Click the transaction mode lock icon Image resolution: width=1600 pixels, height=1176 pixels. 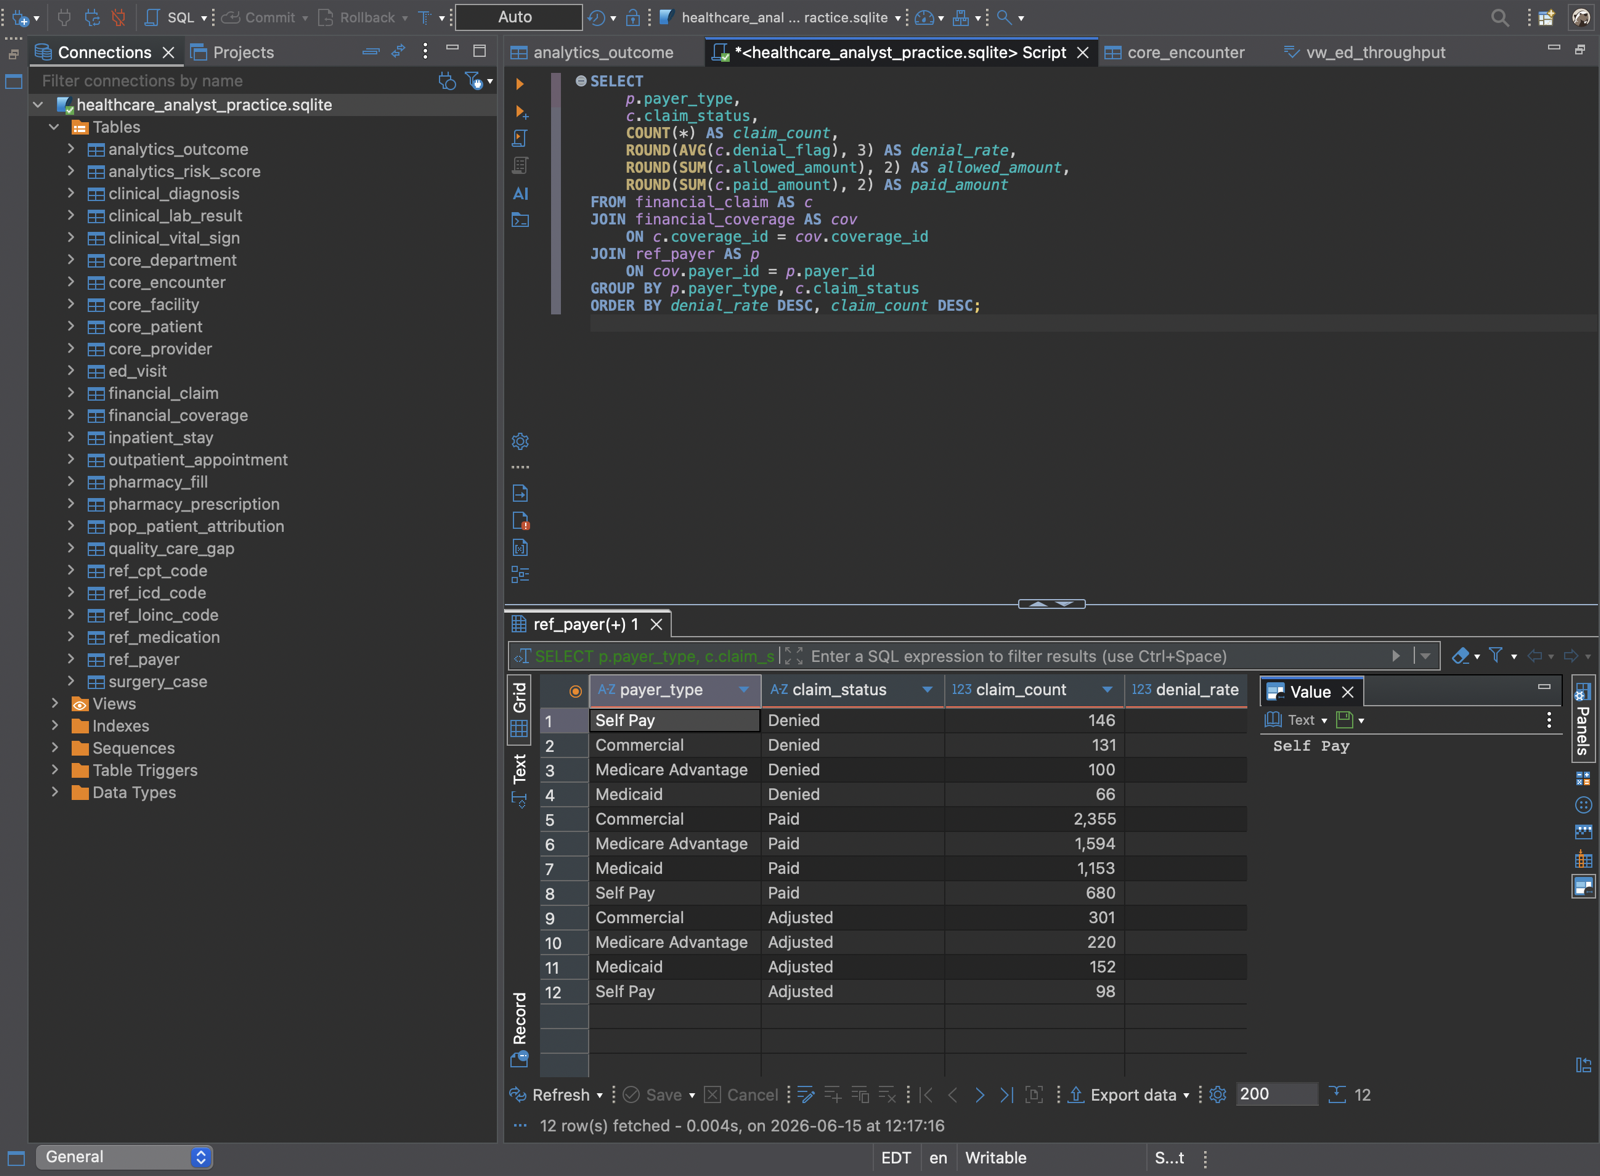(x=632, y=17)
